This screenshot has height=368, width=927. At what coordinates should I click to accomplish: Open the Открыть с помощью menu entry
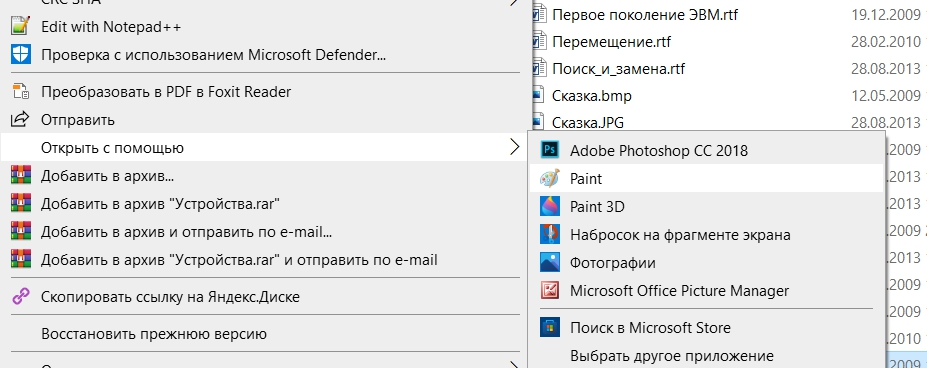263,147
